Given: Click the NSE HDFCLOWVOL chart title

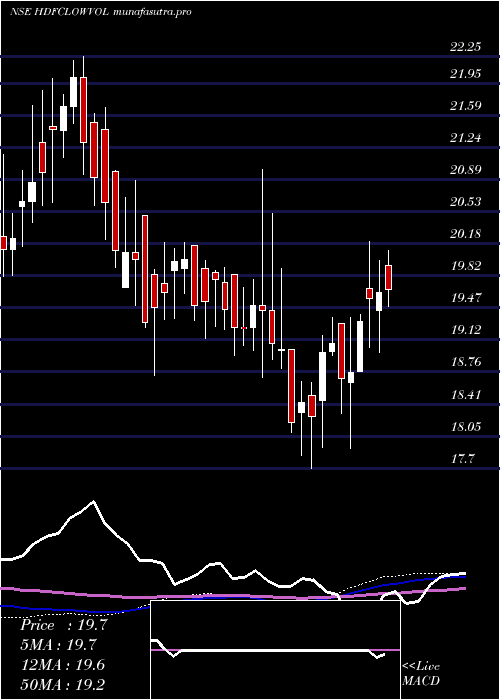Looking at the screenshot, I should pyautogui.click(x=100, y=12).
